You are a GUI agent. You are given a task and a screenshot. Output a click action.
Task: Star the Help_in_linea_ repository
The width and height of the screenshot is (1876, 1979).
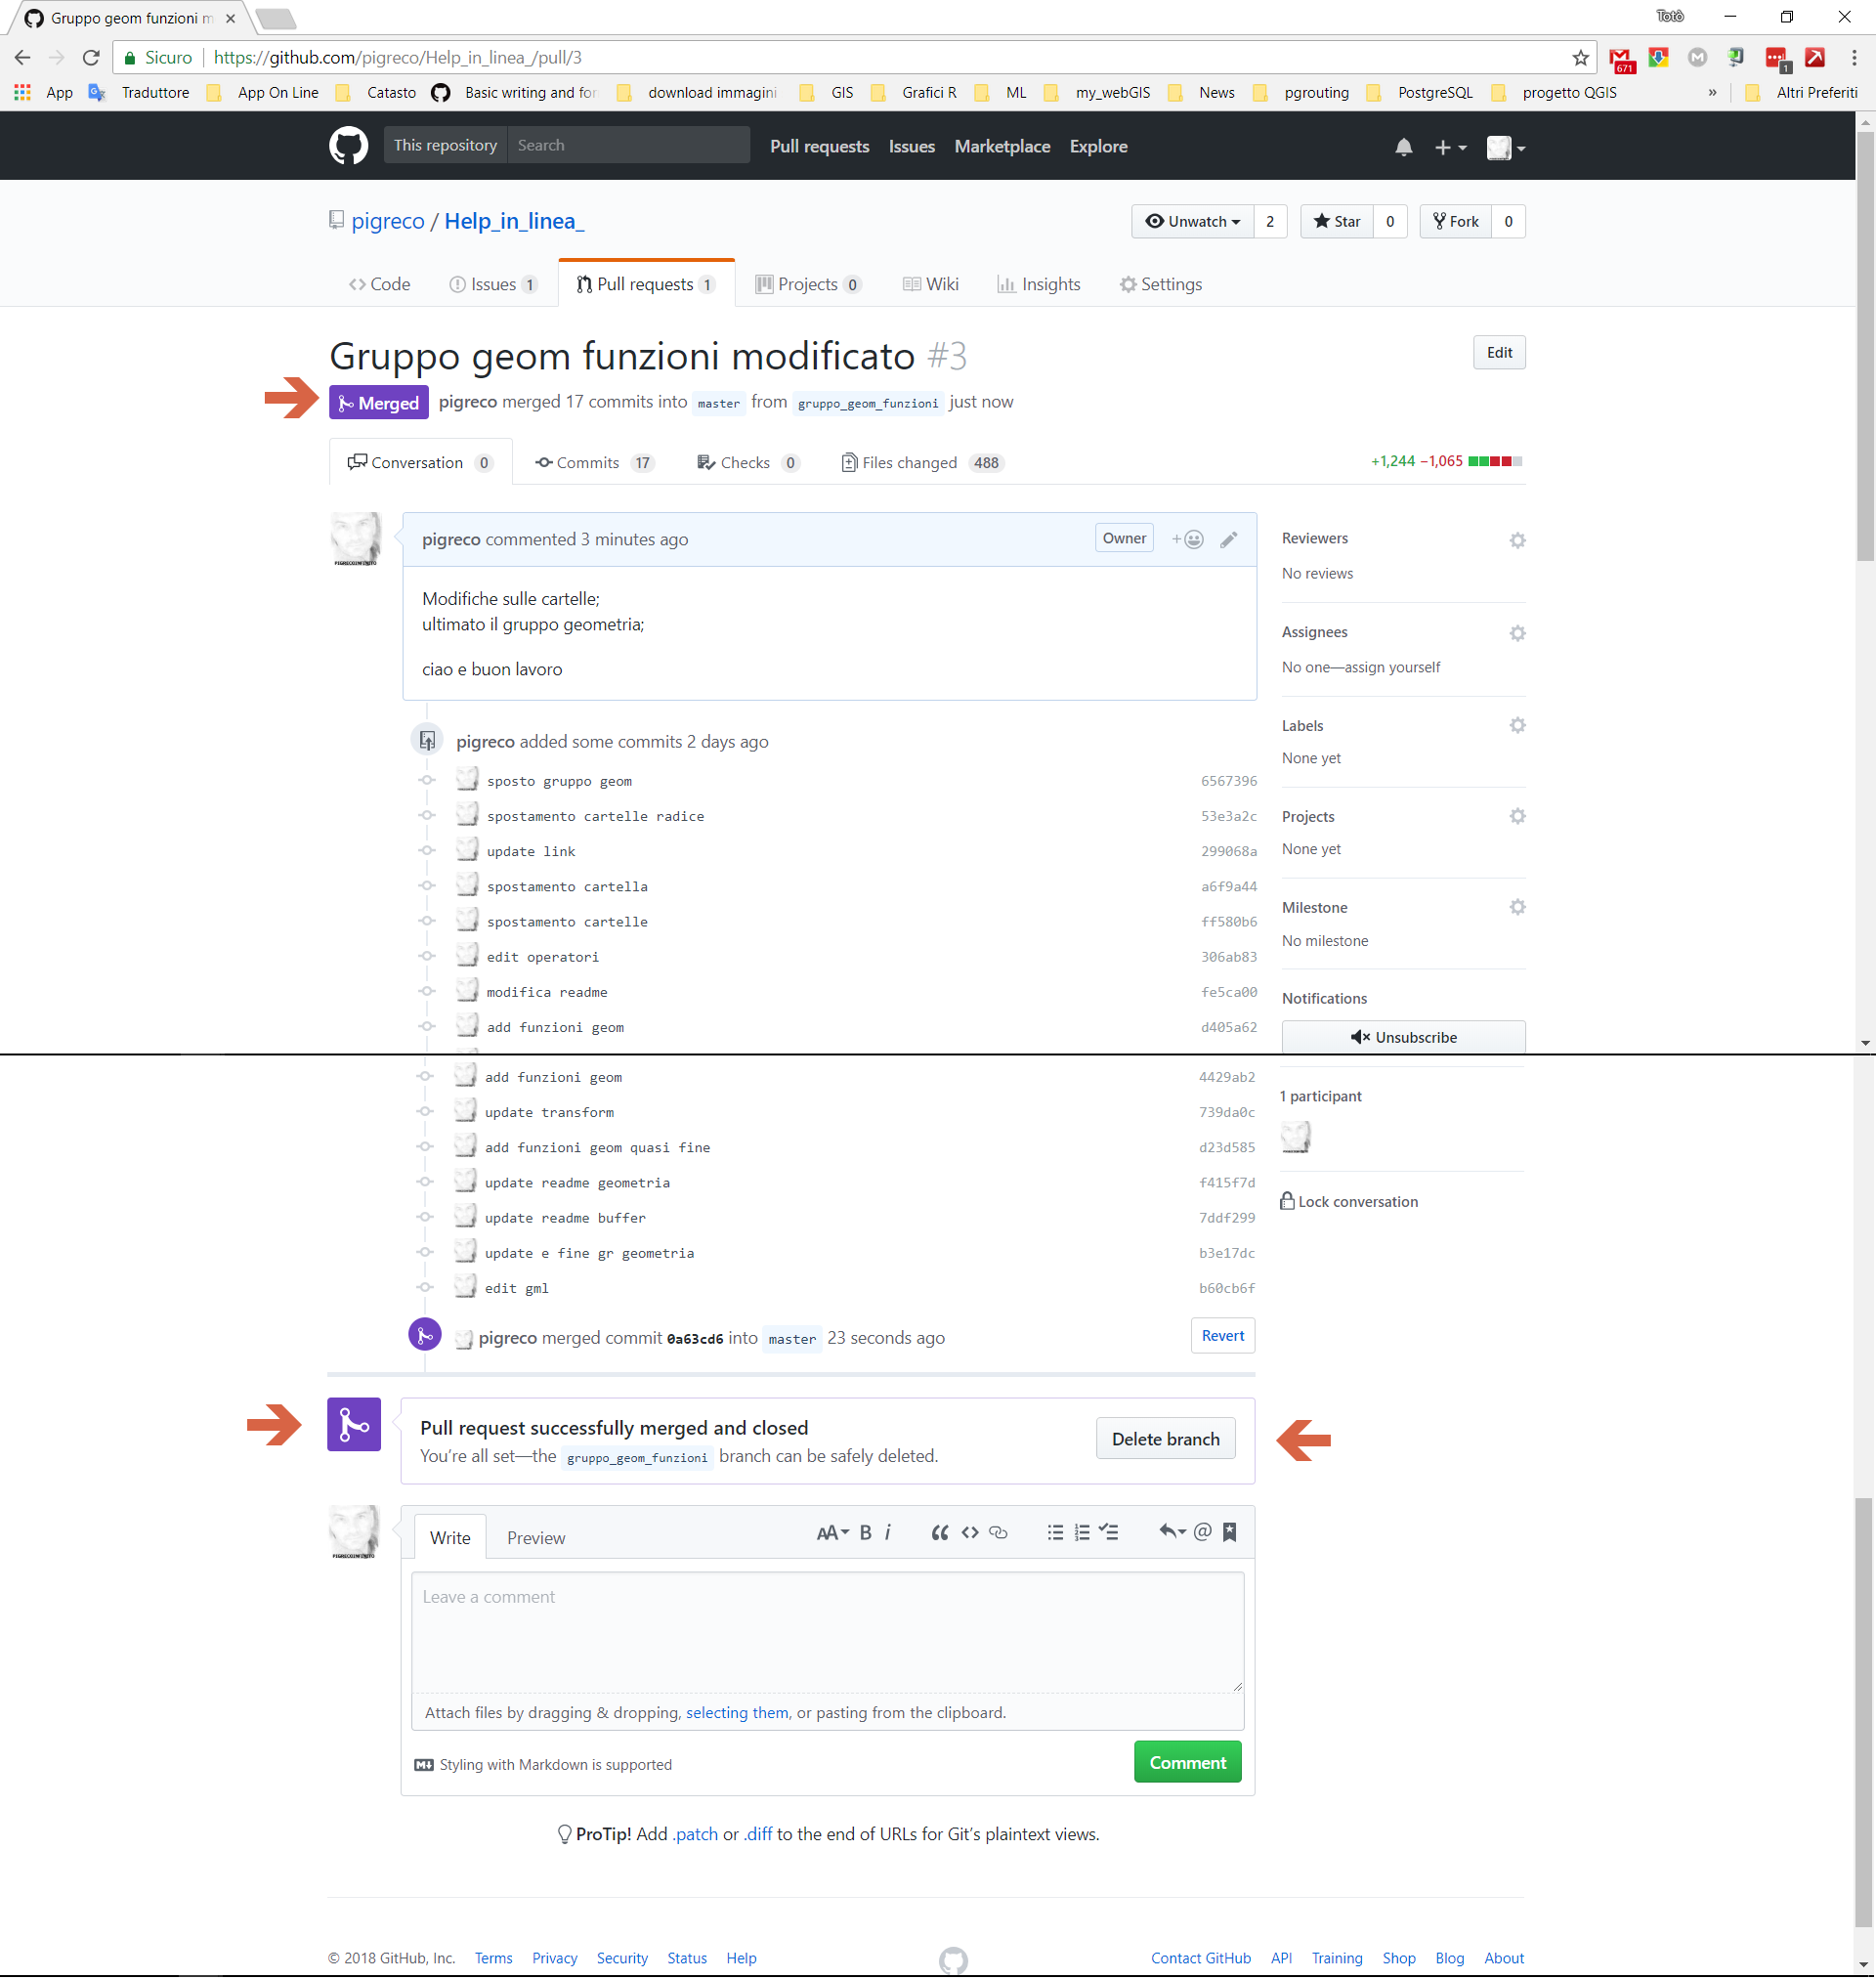[x=1337, y=221]
